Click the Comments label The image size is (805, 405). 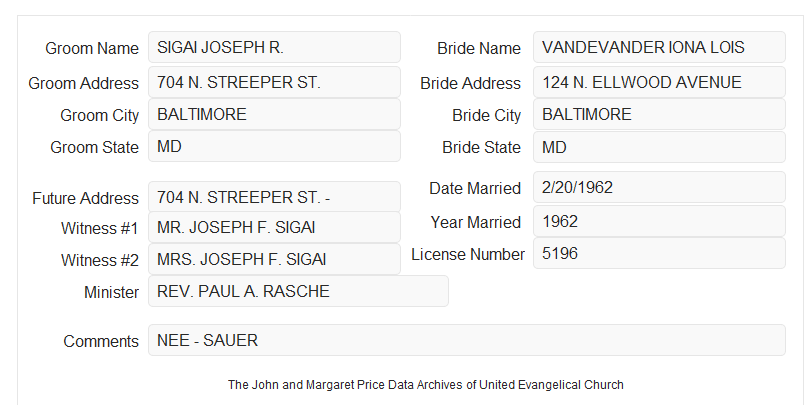pyautogui.click(x=101, y=341)
